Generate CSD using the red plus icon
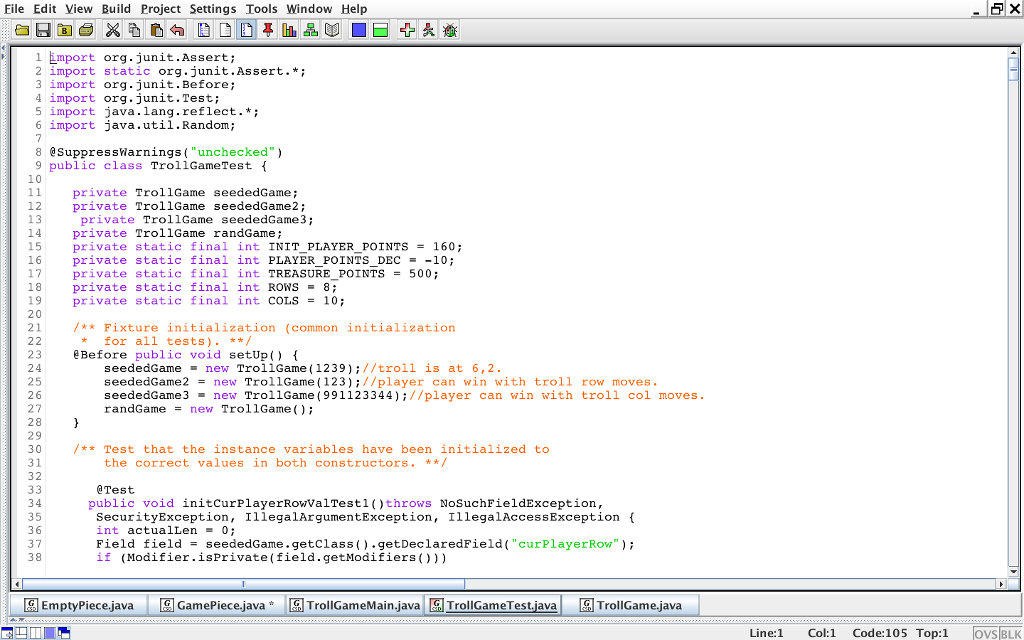Screen dimensions: 1024x640 coord(407,30)
